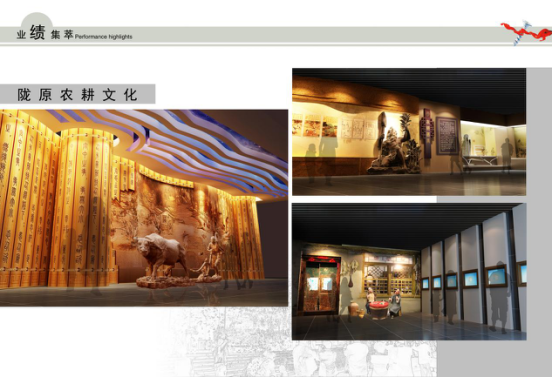Click the framed text panel beside knot
The width and height of the screenshot is (552, 377).
point(447,136)
